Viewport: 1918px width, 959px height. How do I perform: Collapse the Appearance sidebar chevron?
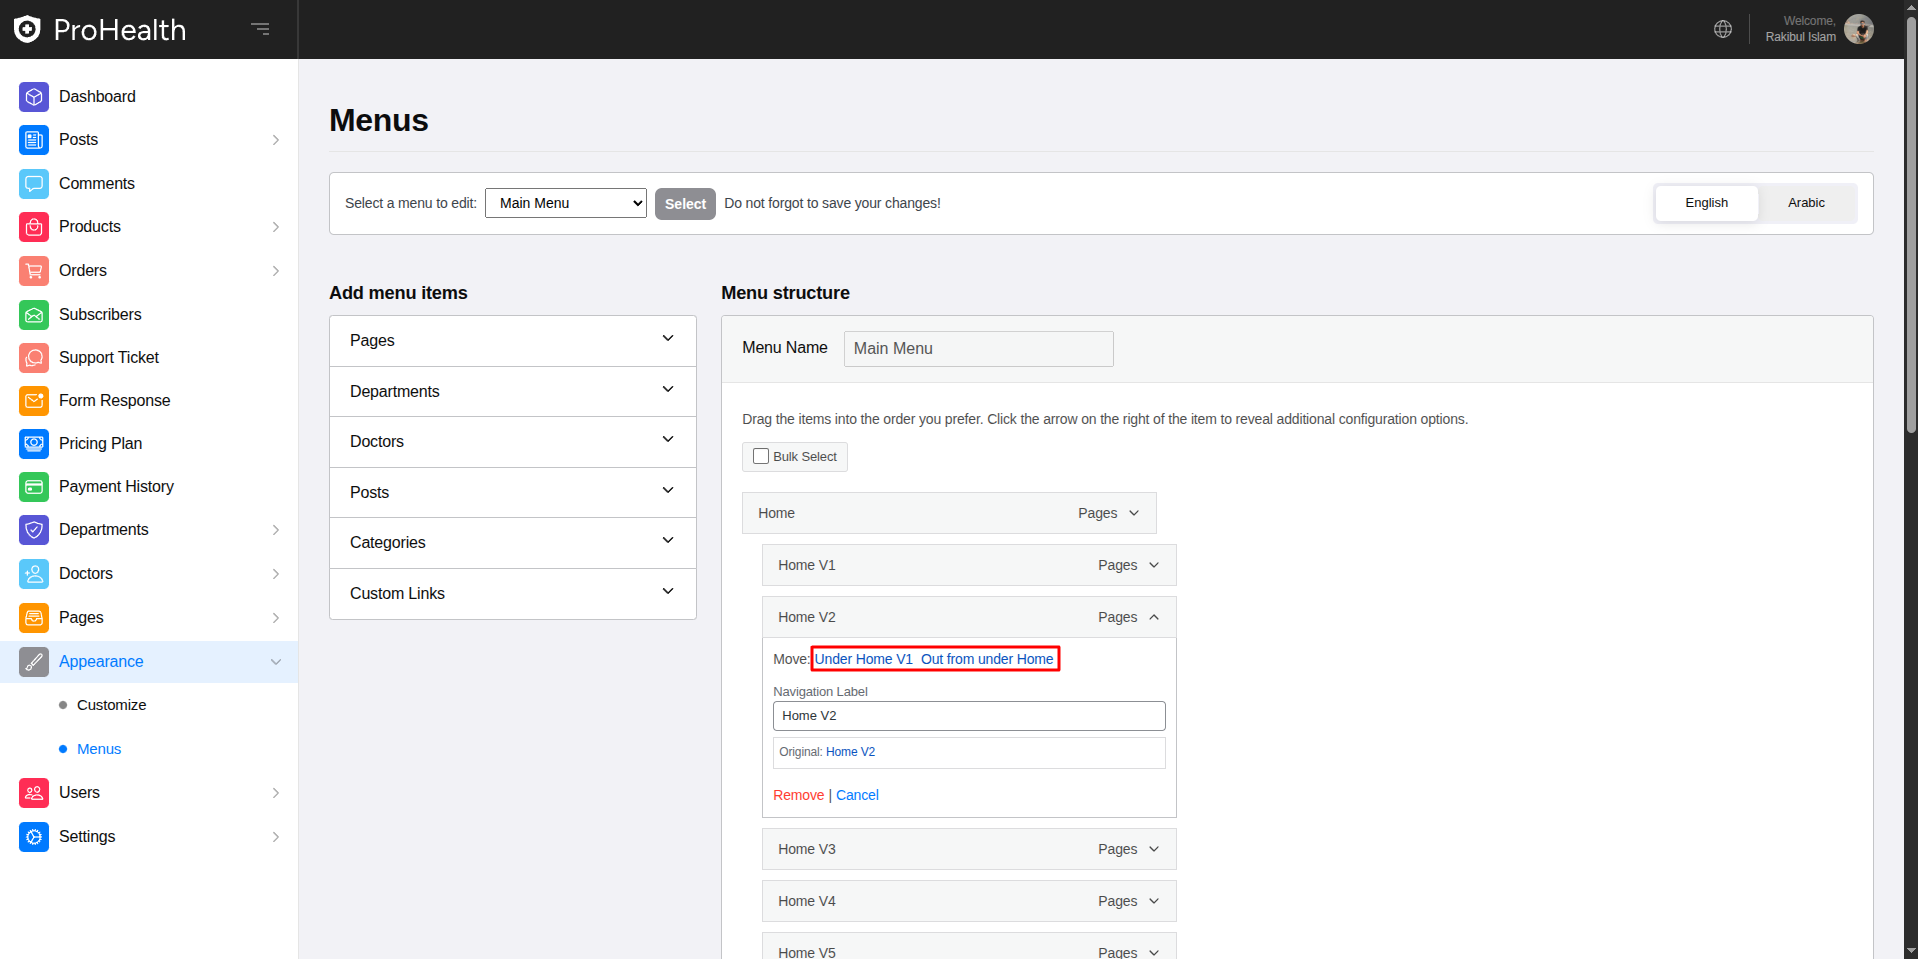tap(276, 662)
